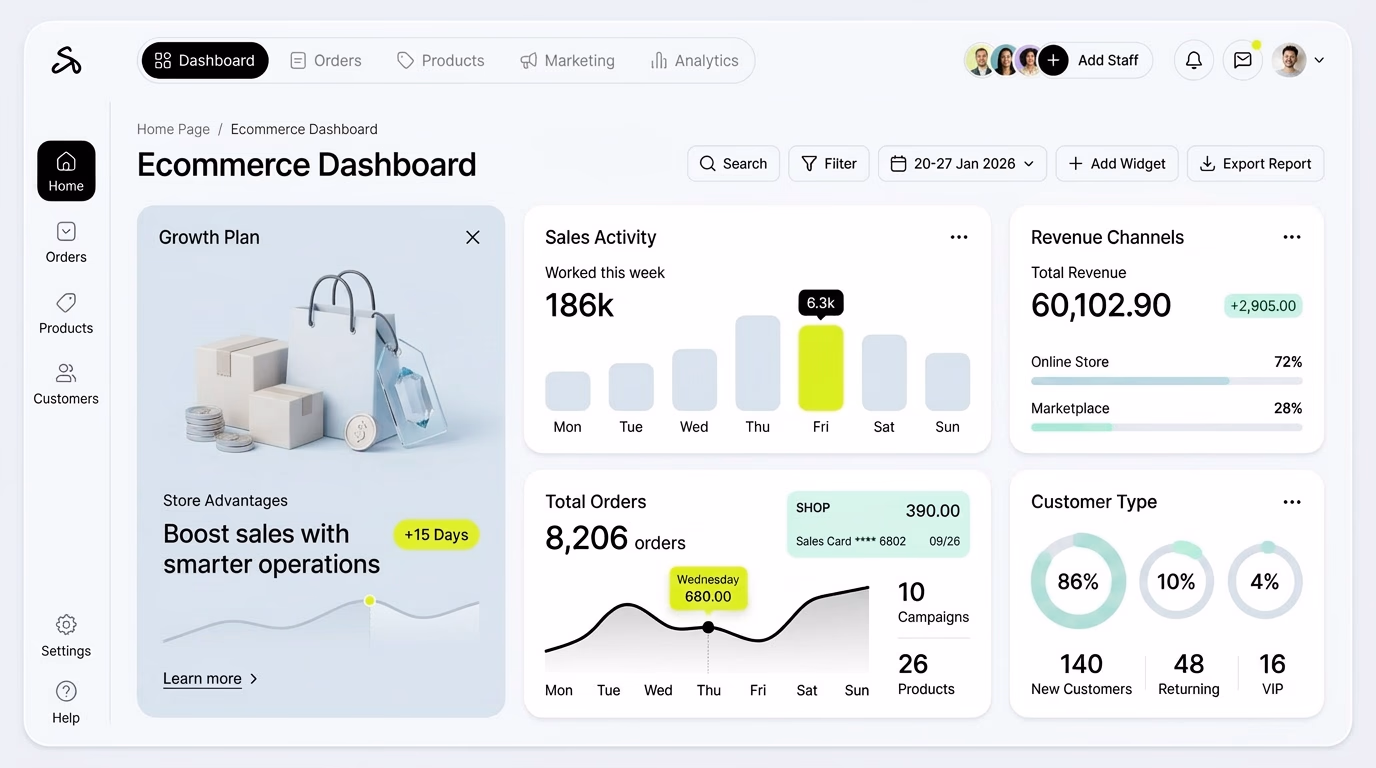This screenshot has width=1376, height=768.
Task: Open the messages envelope icon
Action: click(x=1242, y=60)
